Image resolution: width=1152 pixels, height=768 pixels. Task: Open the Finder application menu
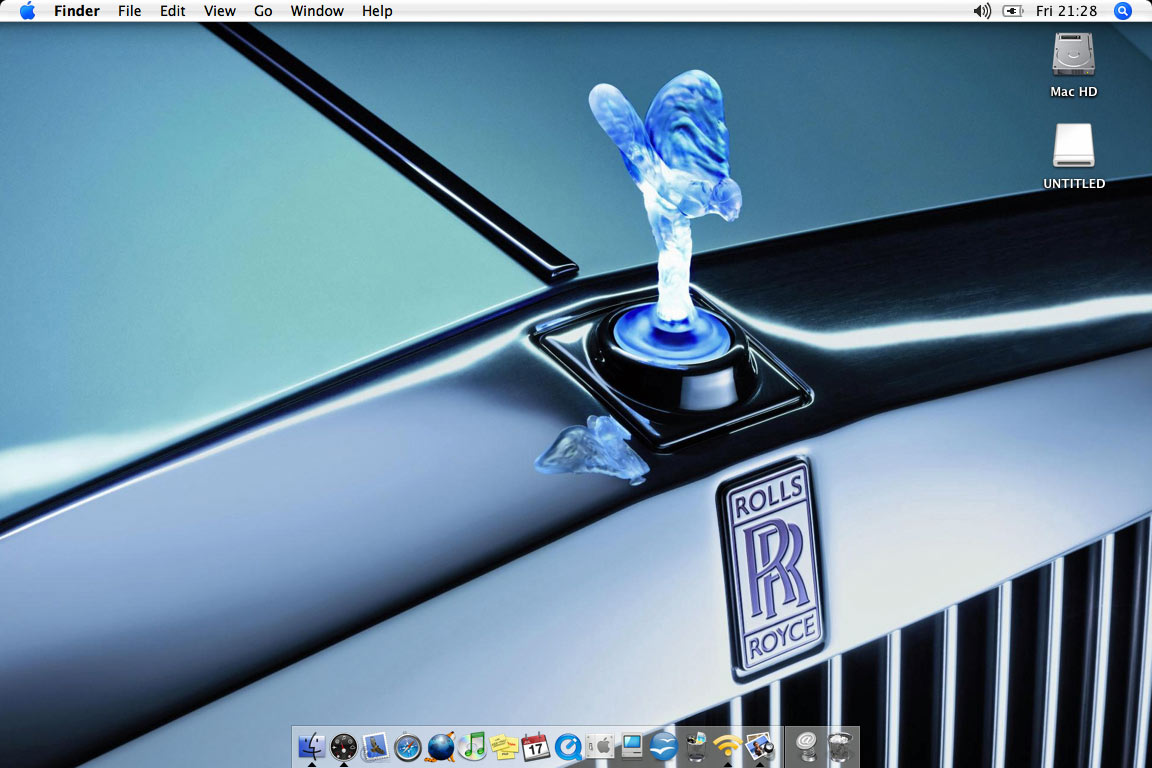coord(76,11)
